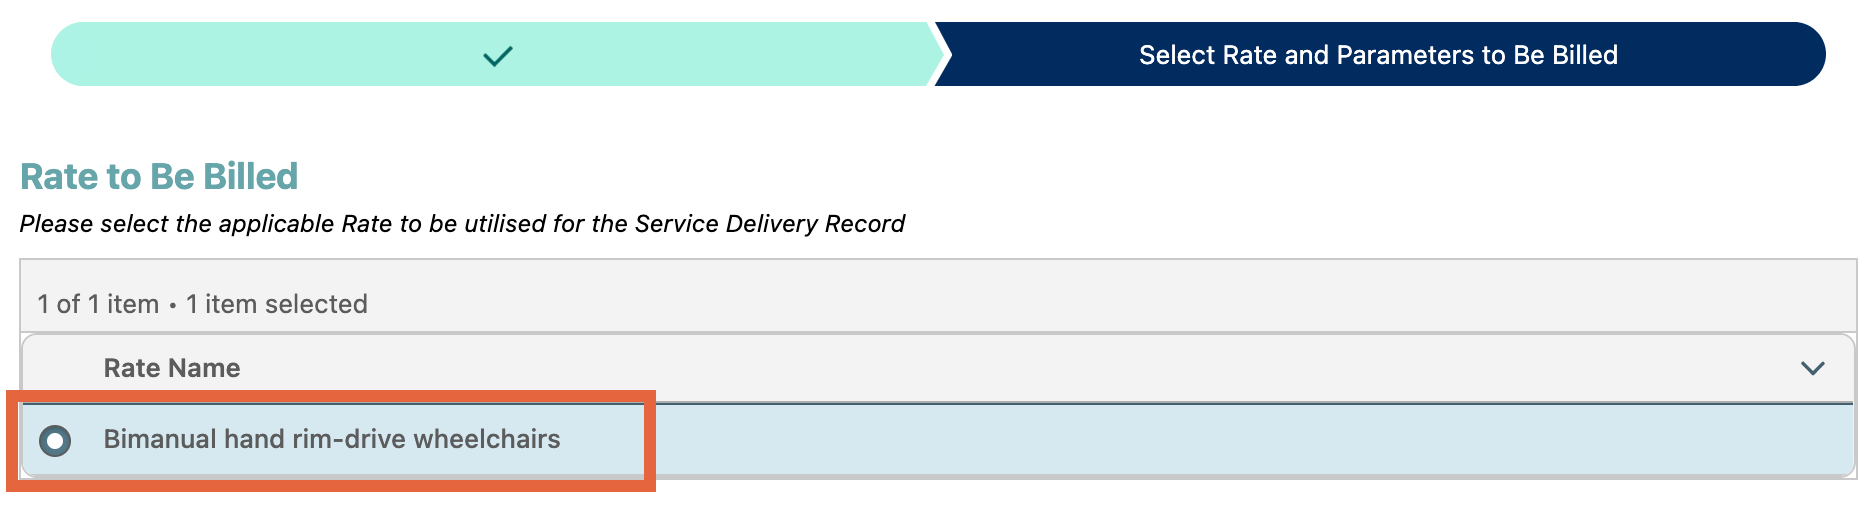1873x528 pixels.
Task: Select the "Select Rate and Parameters" step
Action: pyautogui.click(x=1377, y=55)
